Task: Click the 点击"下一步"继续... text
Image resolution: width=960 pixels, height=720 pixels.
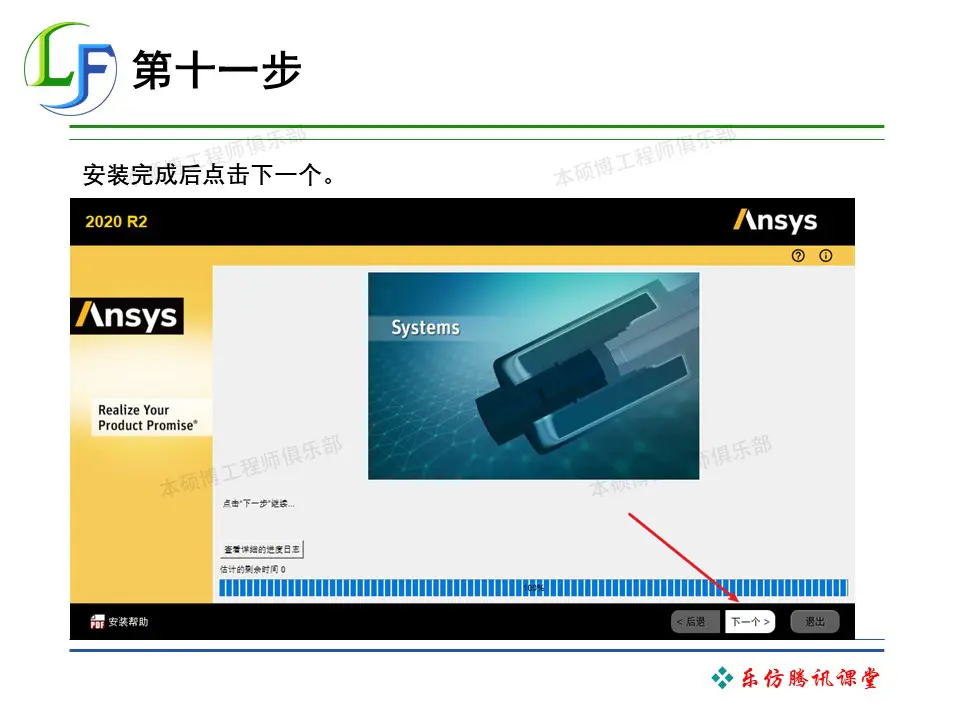Action: 258,503
